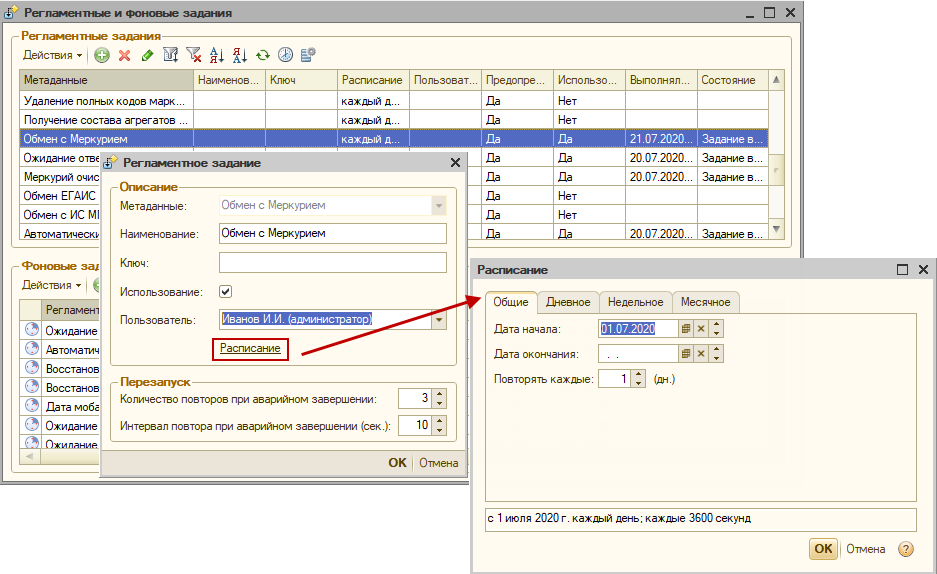Click the clock icon of Автоматич background row

pyautogui.click(x=32, y=349)
